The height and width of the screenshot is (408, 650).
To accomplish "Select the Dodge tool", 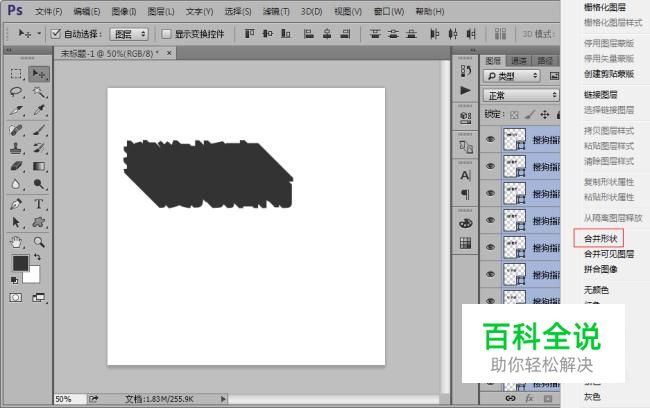I will pos(39,184).
